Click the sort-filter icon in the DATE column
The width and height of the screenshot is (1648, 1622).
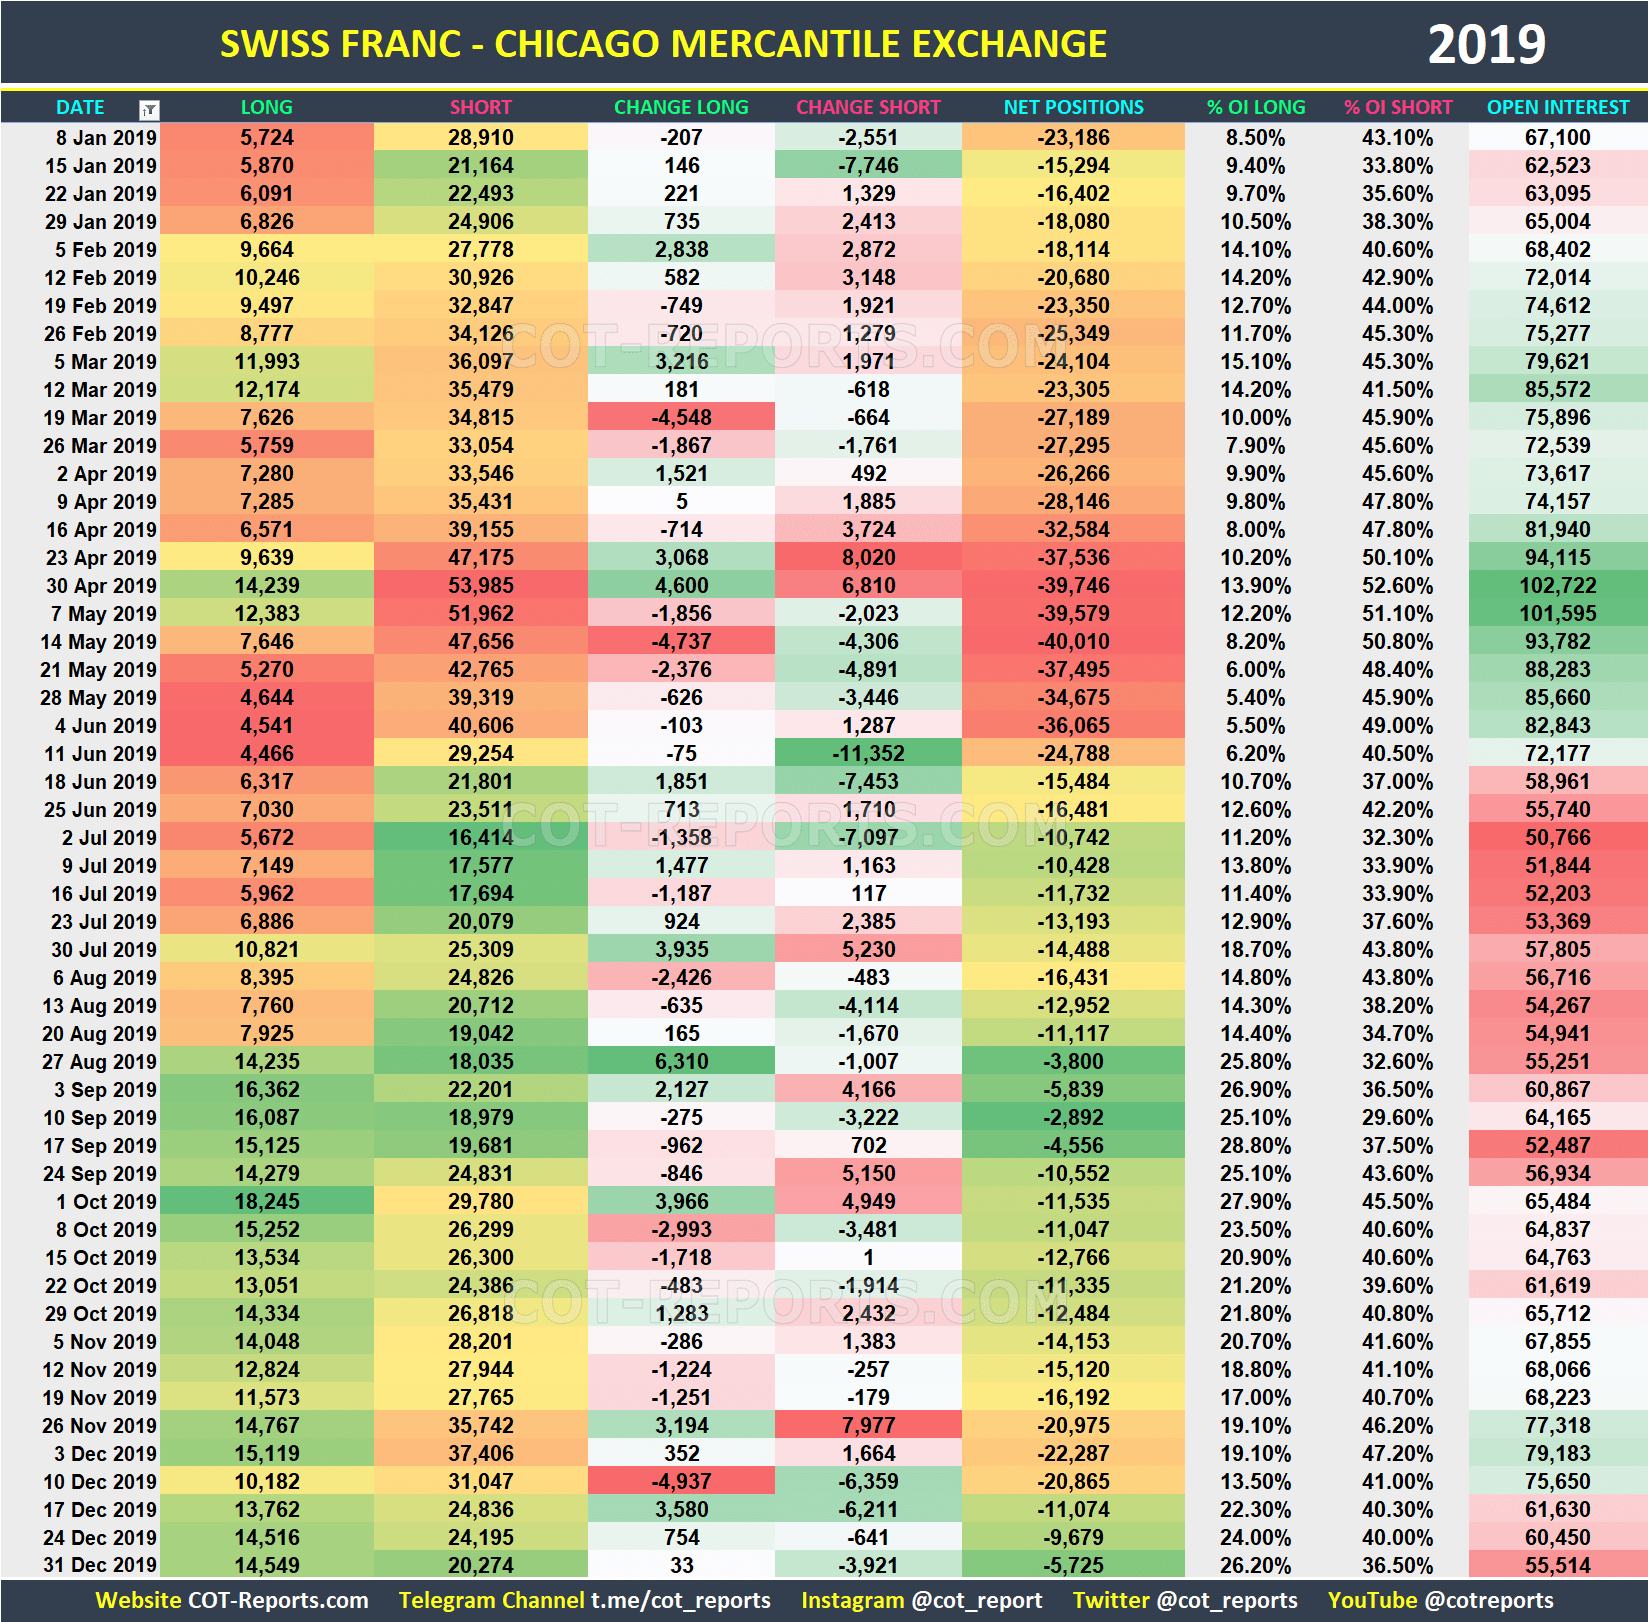tap(148, 107)
